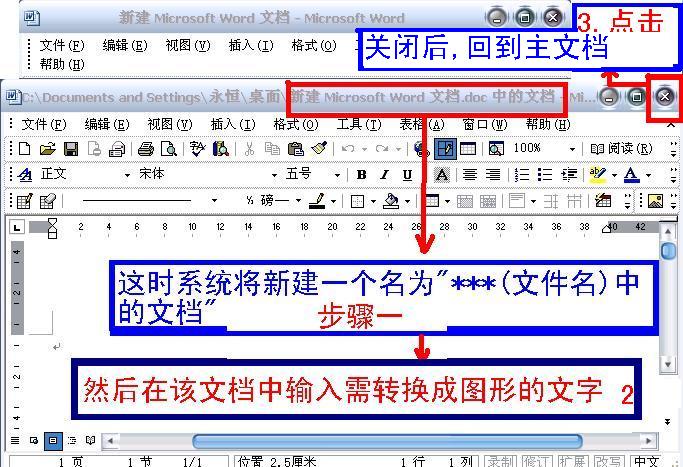Click the font color A swatch button

(x=631, y=174)
